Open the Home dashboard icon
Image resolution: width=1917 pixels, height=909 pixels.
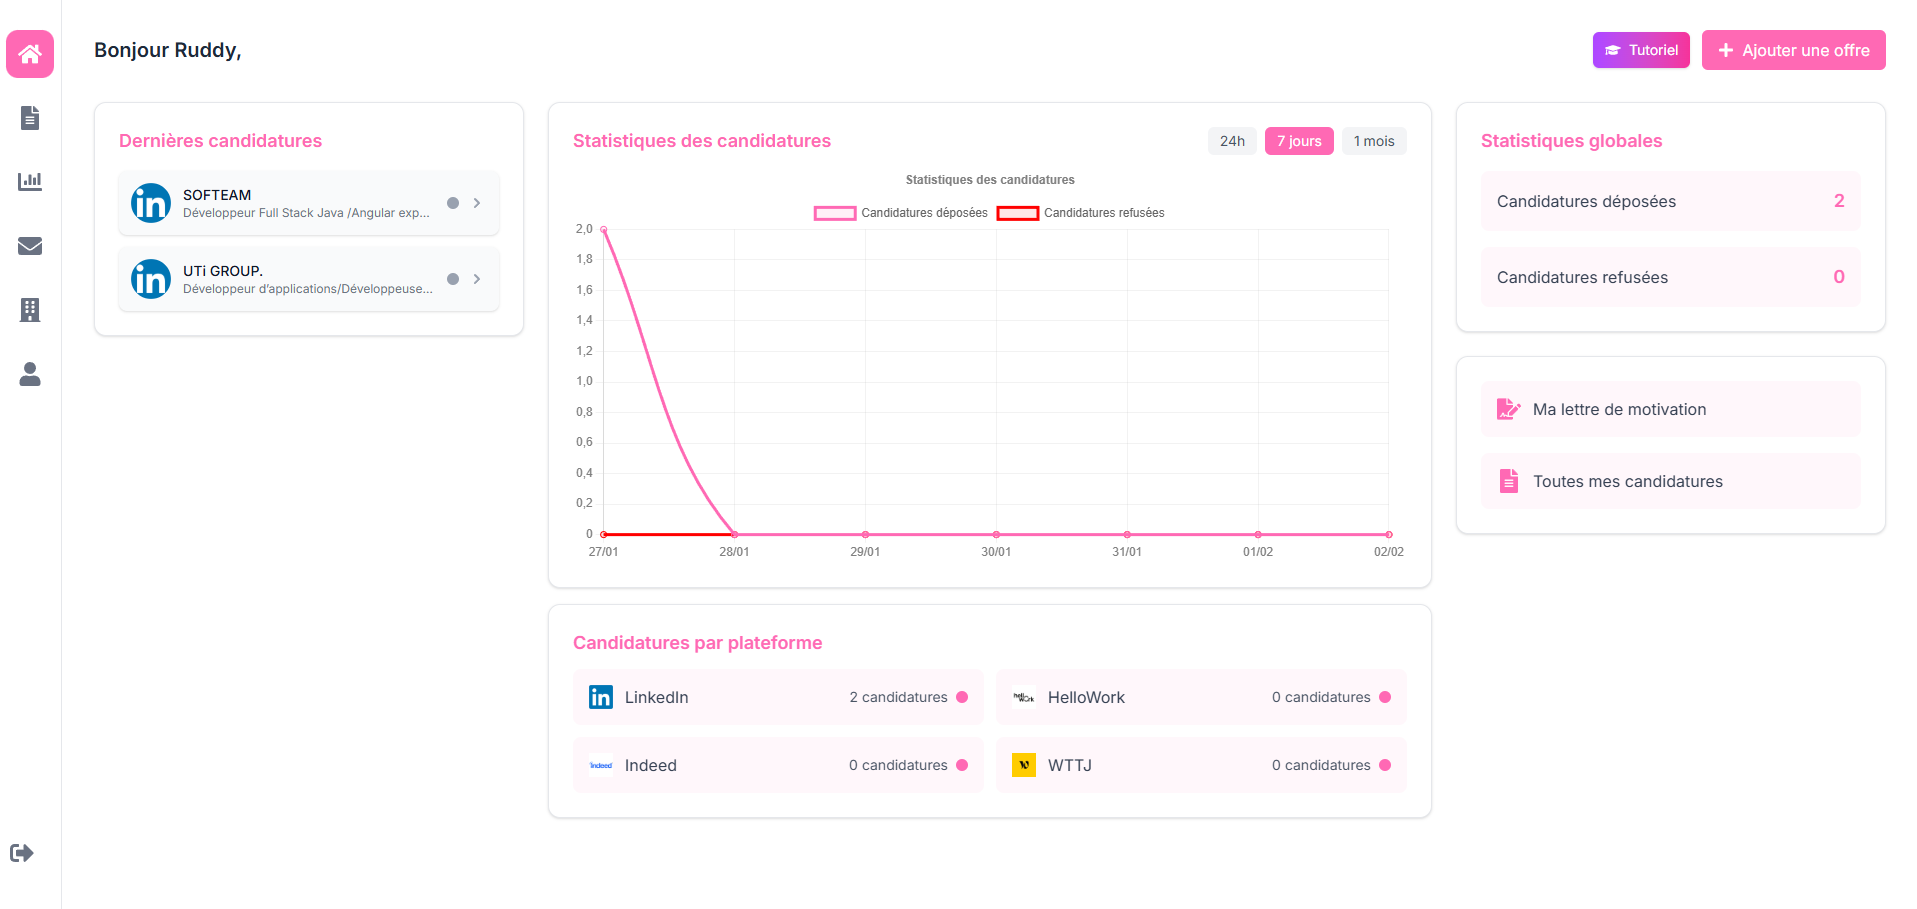tap(29, 53)
